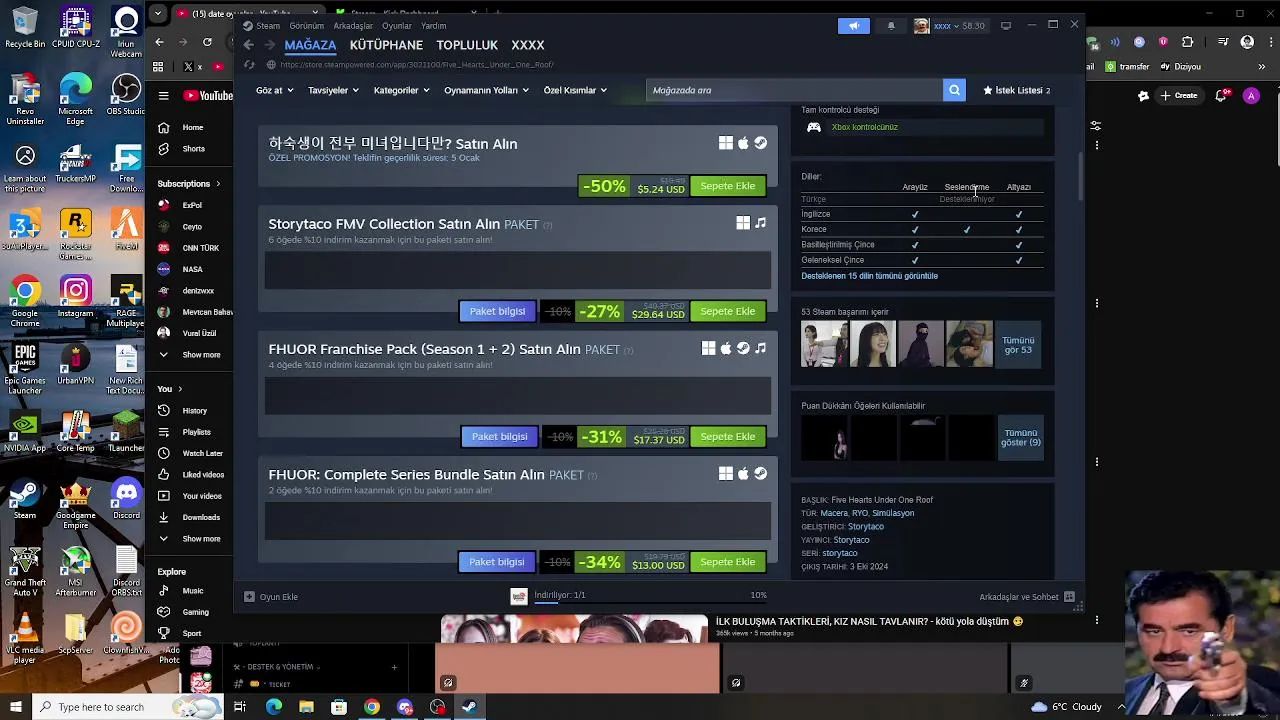Open the XXXX profile tab

coord(528,45)
